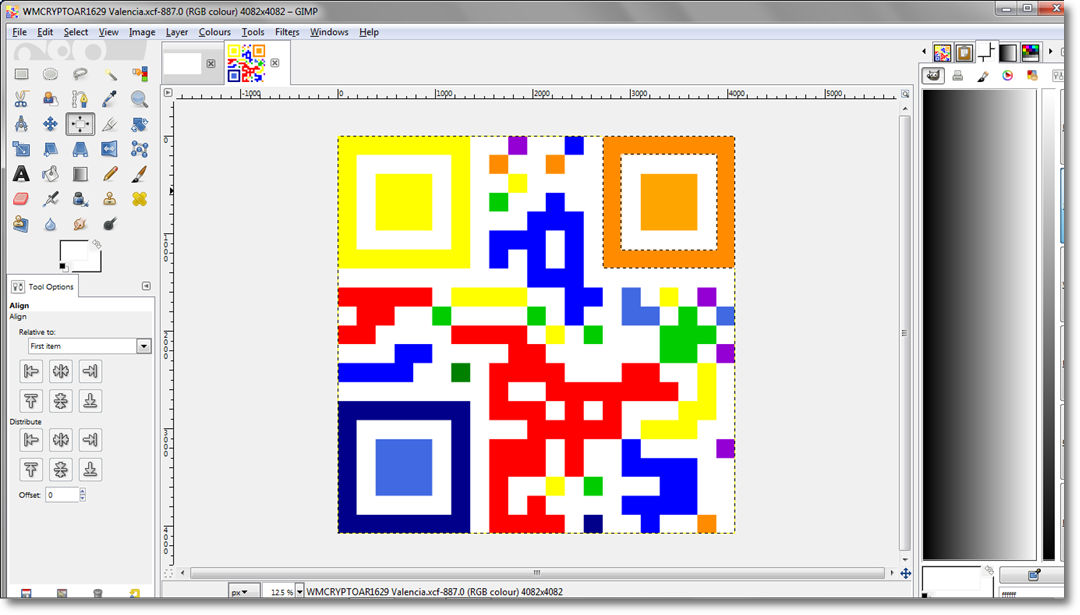Activate the Paths tool

pyautogui.click(x=80, y=99)
